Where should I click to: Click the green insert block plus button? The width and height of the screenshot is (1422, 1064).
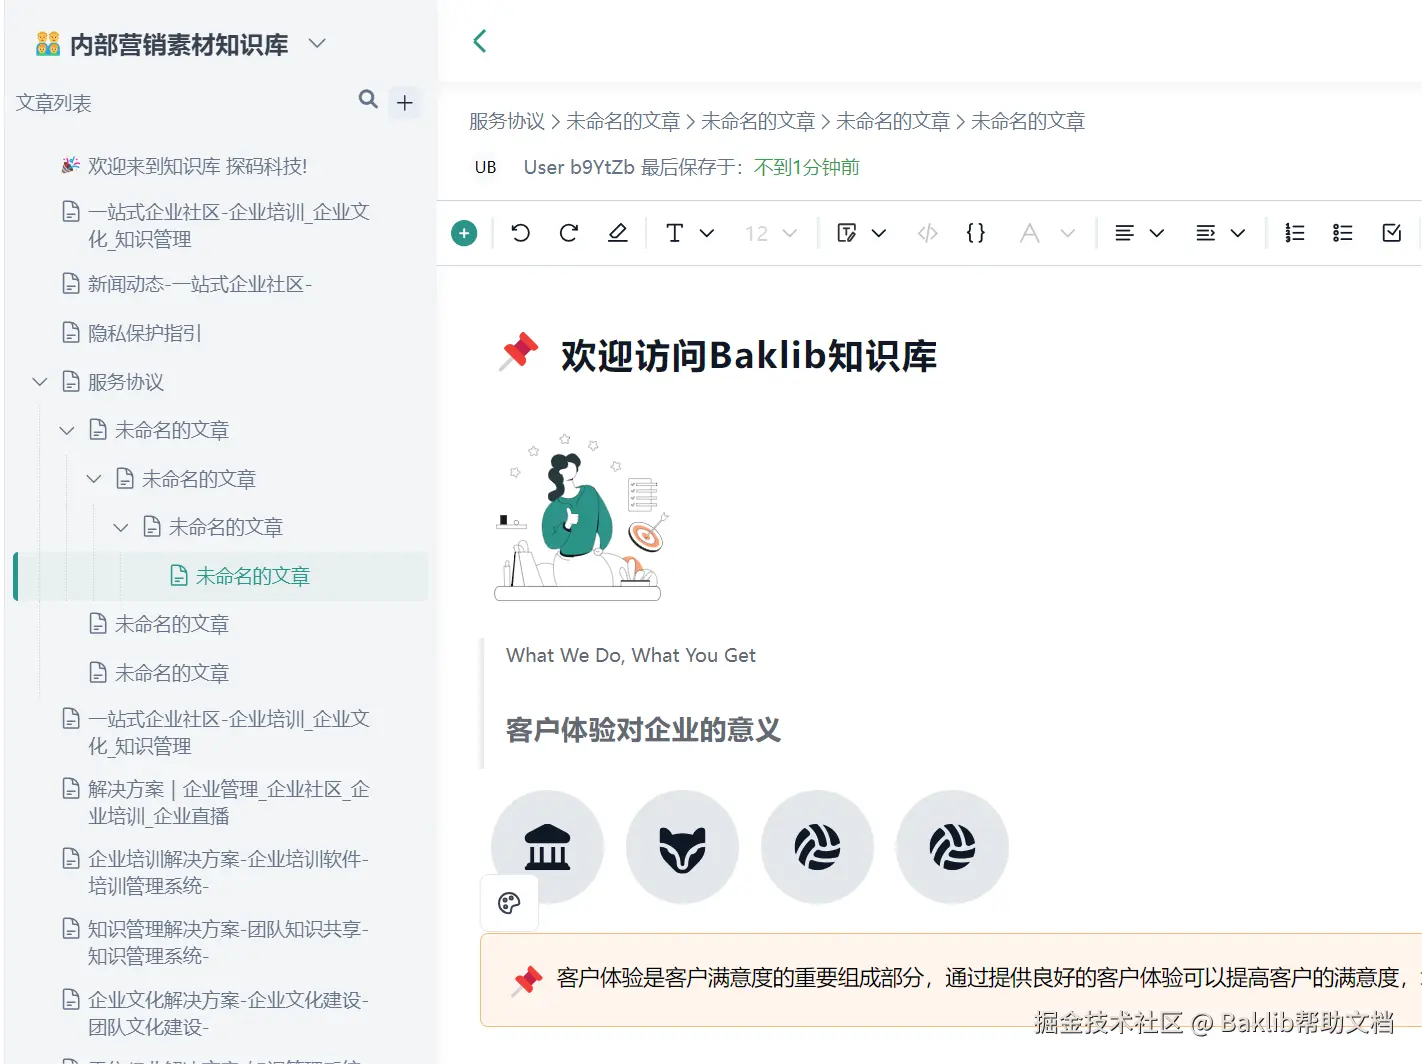tap(464, 233)
